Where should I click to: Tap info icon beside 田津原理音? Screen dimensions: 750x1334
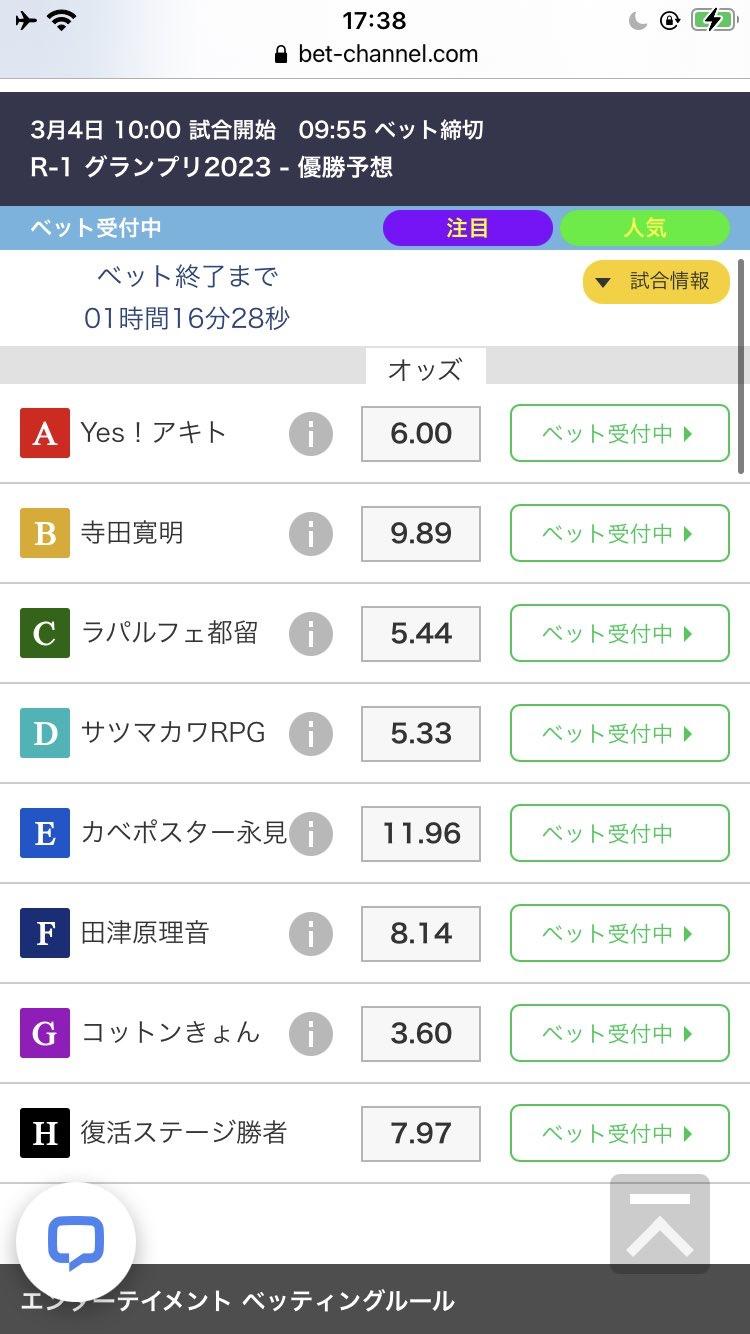pyautogui.click(x=311, y=934)
